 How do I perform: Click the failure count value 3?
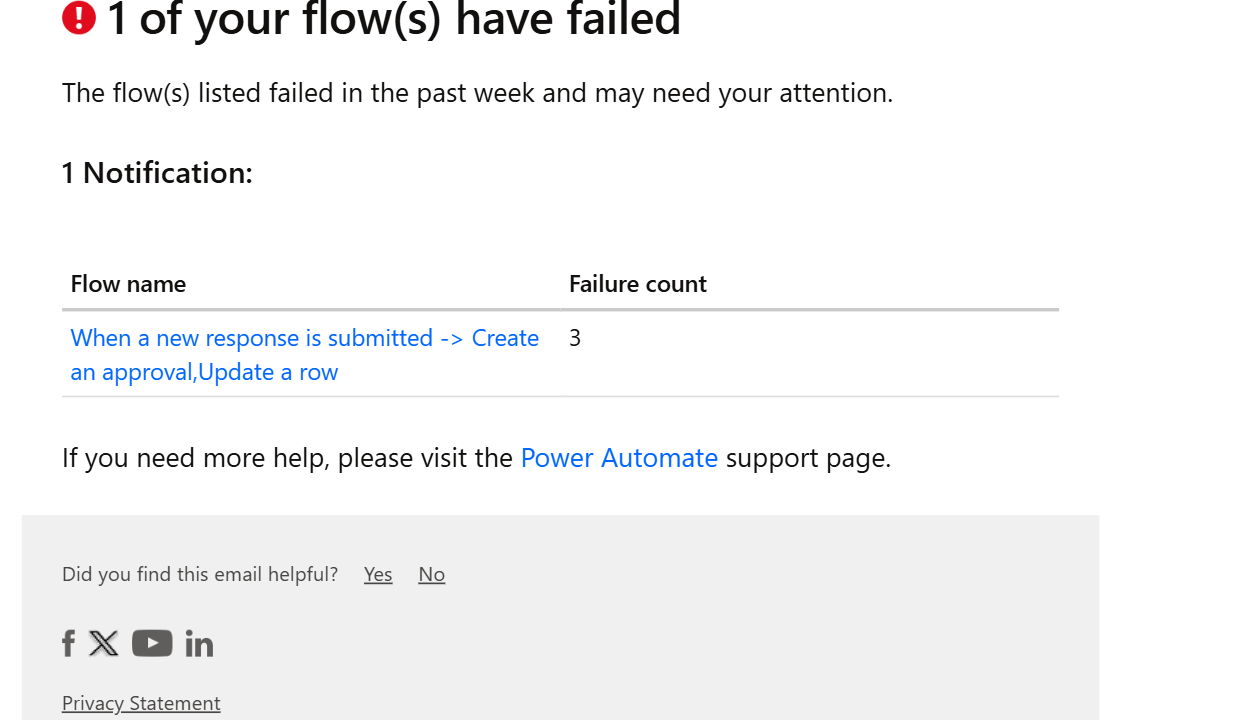(575, 338)
